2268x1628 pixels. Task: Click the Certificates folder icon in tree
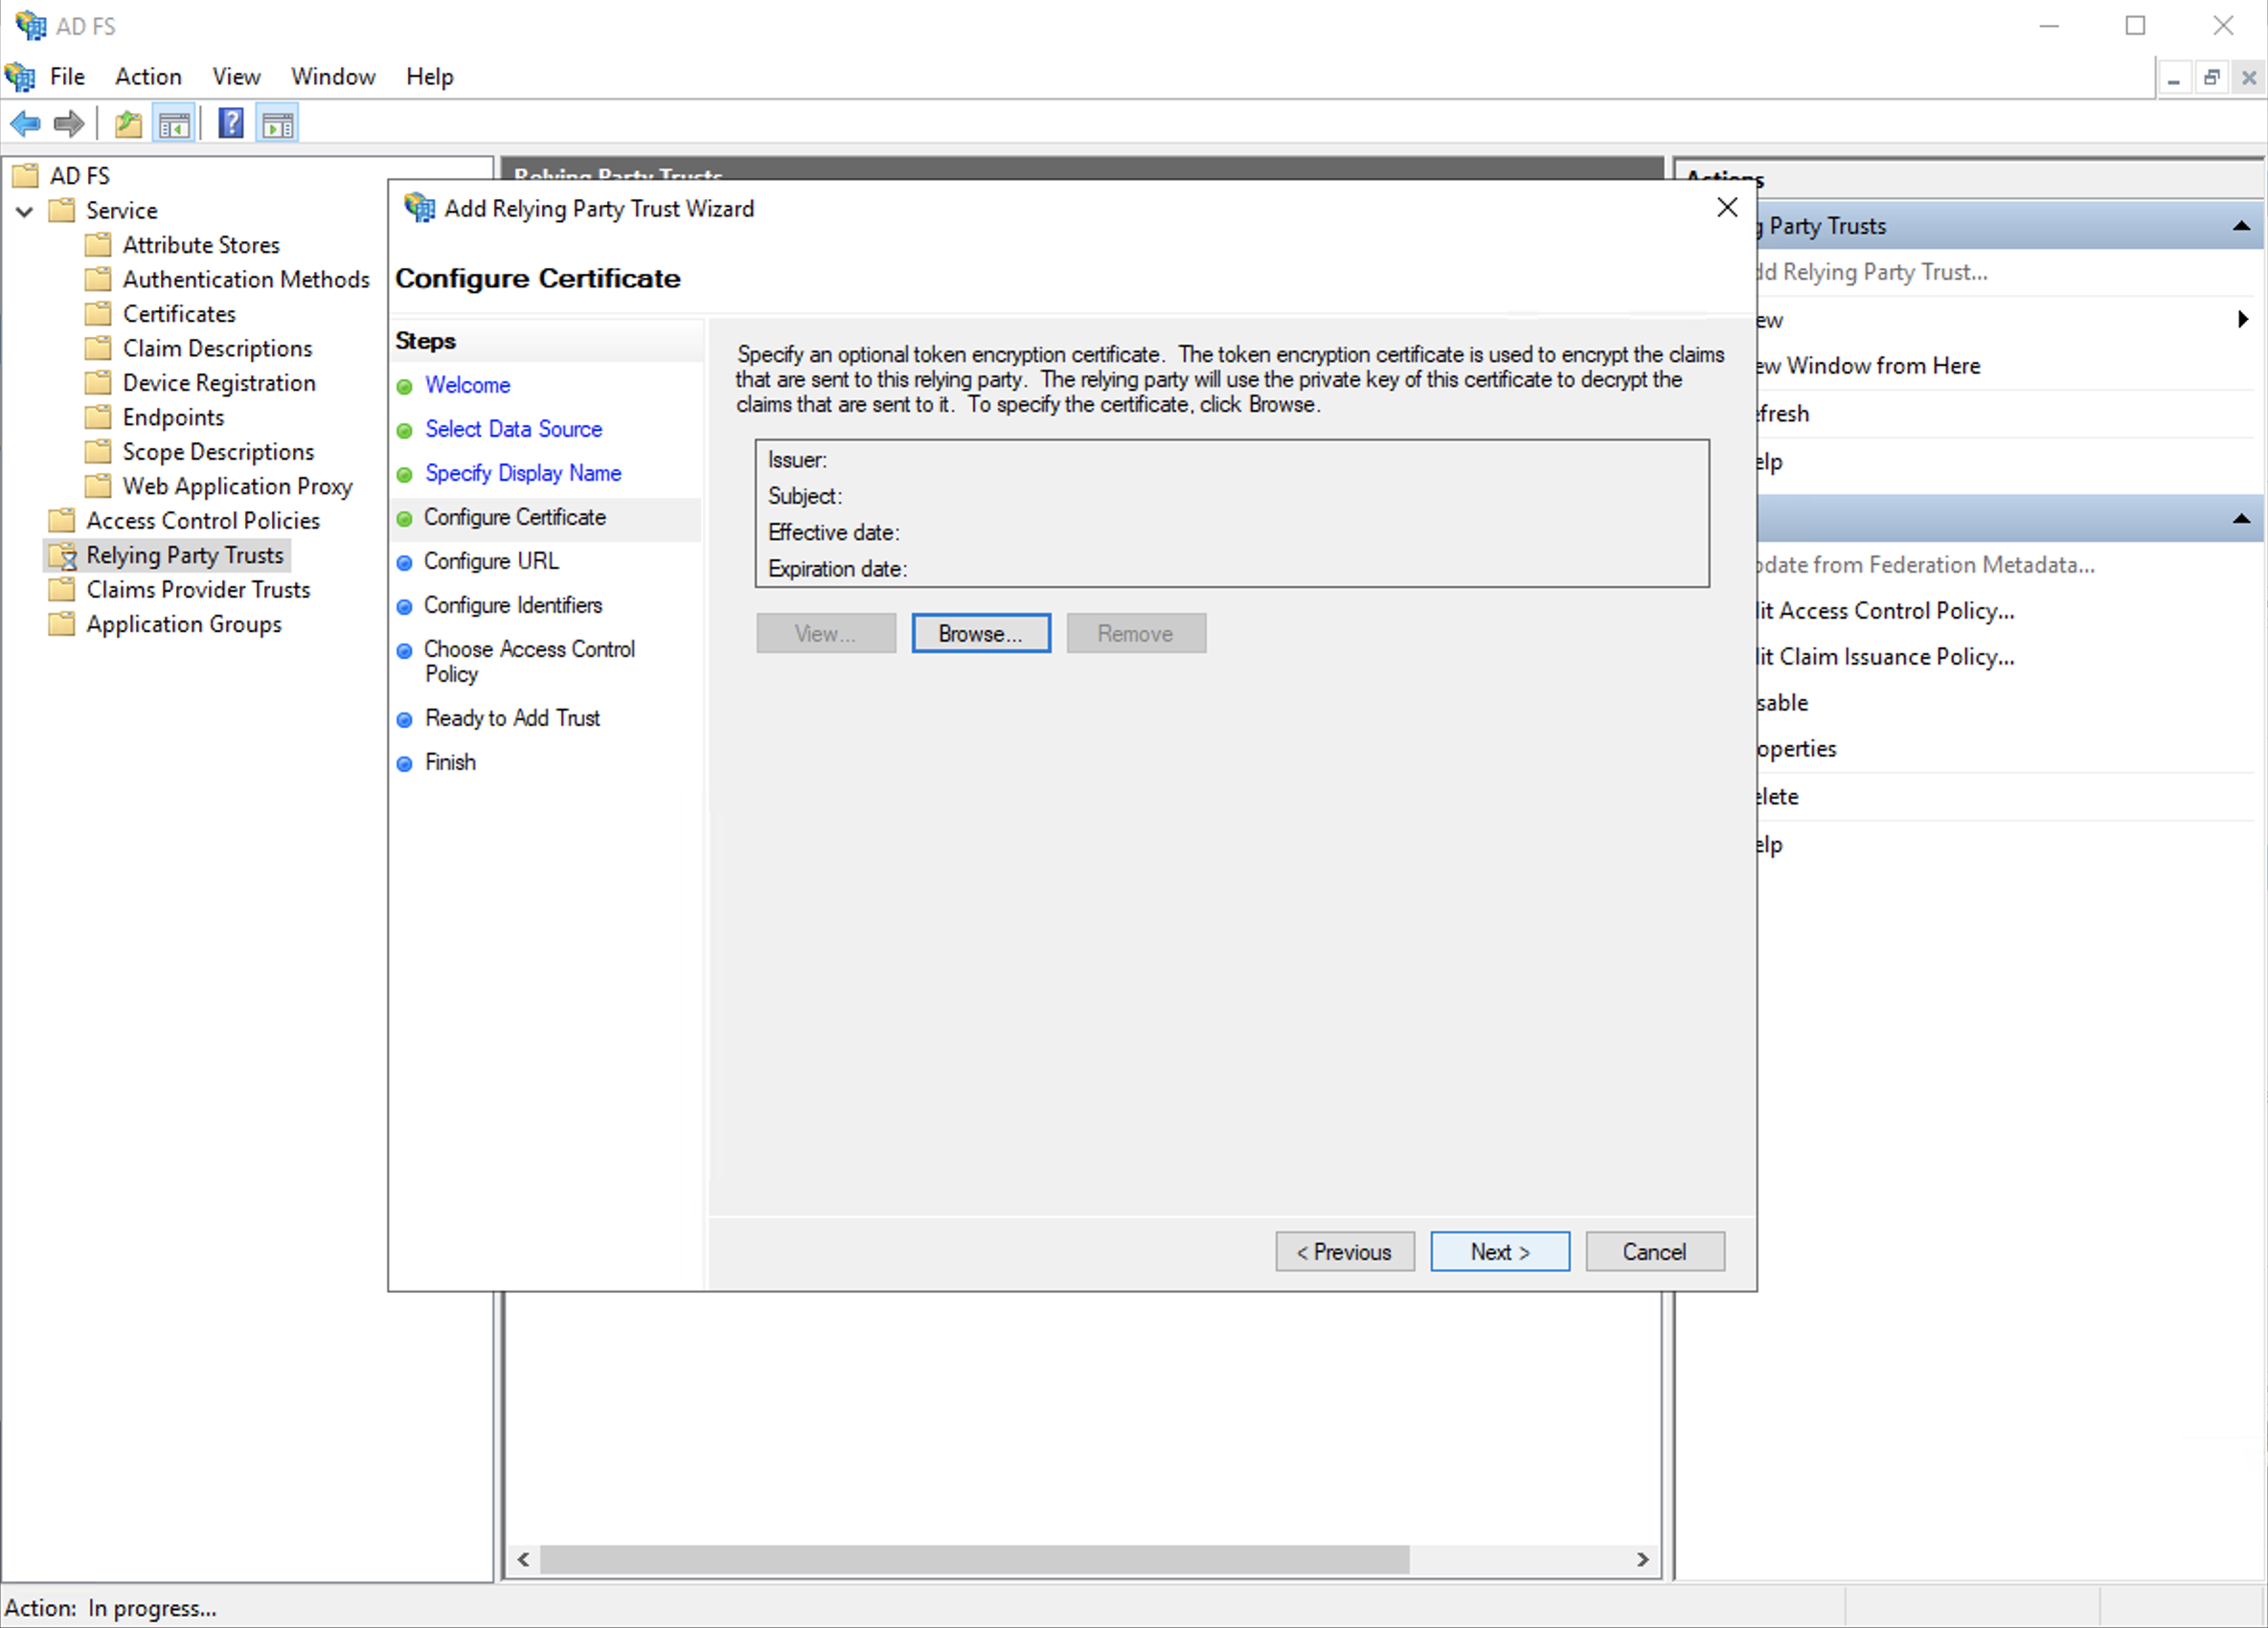[x=98, y=314]
